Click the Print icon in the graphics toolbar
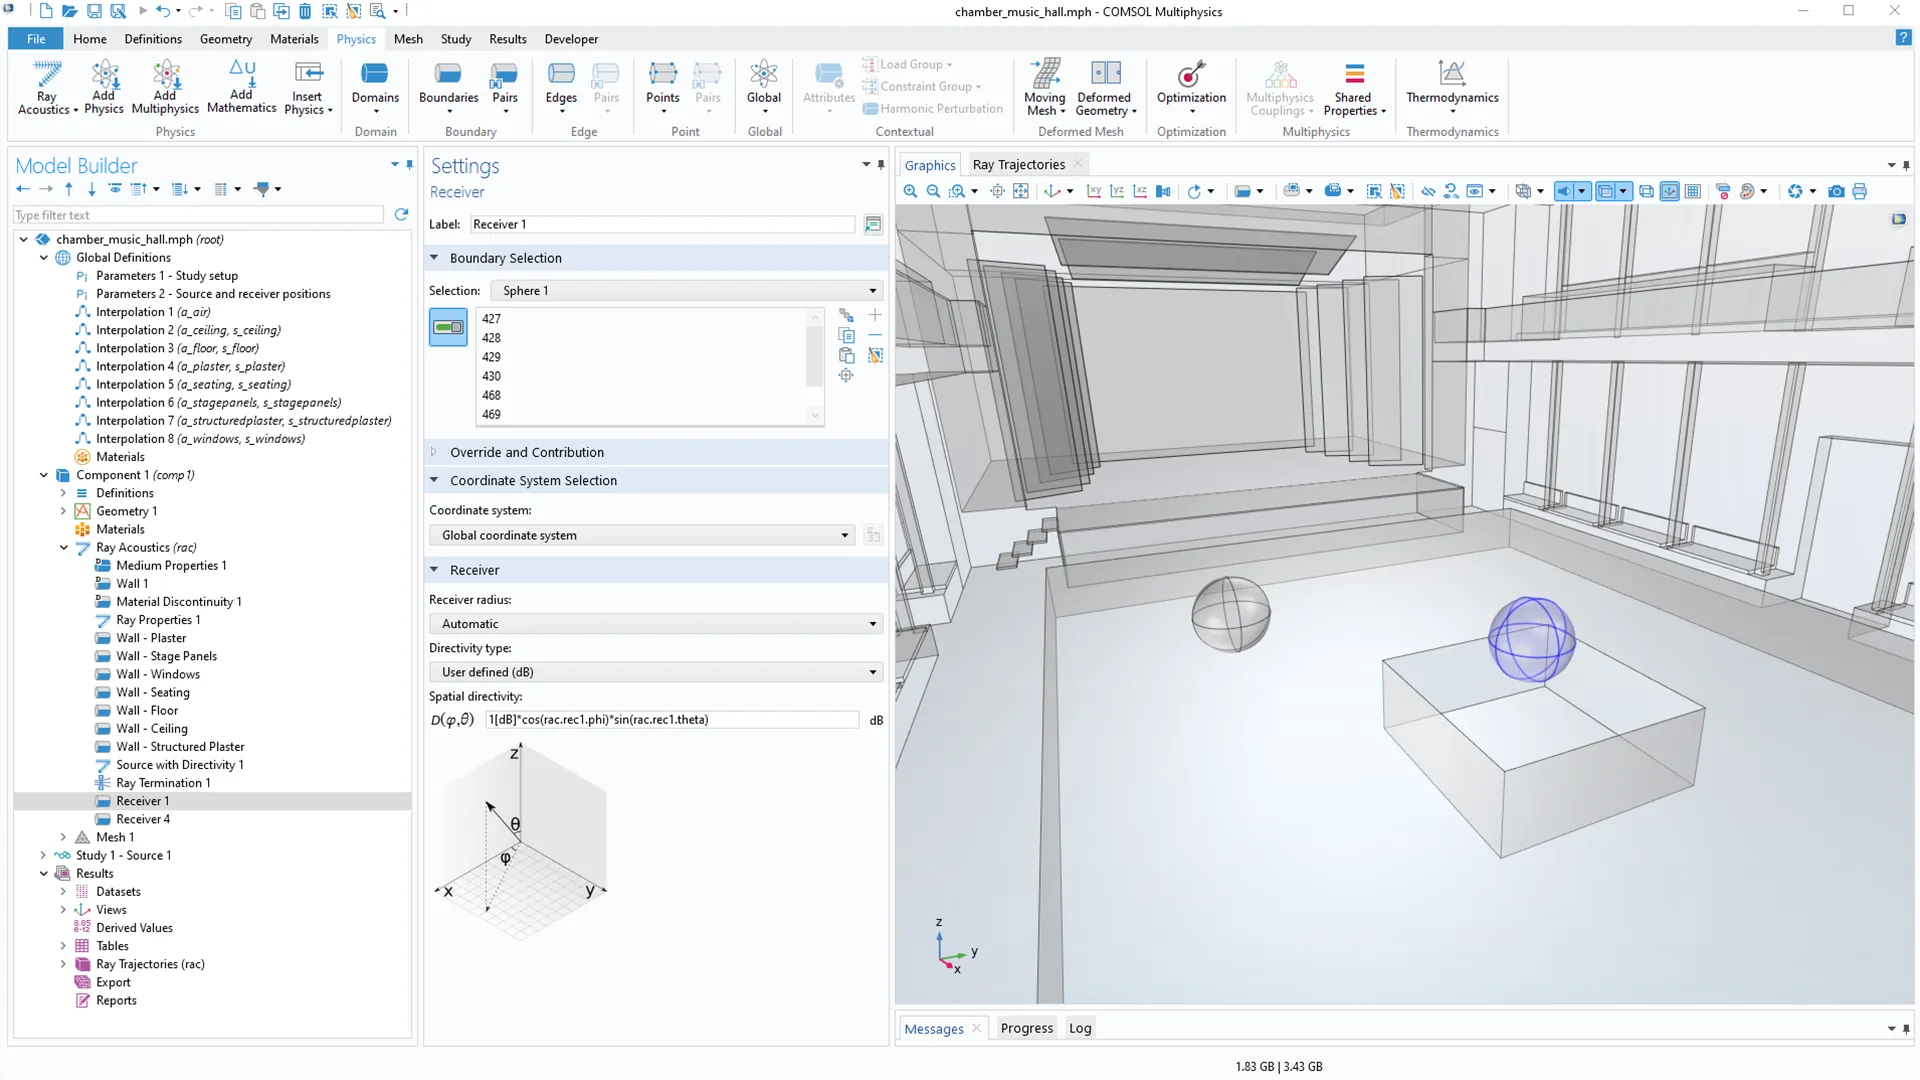Viewport: 1920px width, 1080px height. pyautogui.click(x=1859, y=191)
